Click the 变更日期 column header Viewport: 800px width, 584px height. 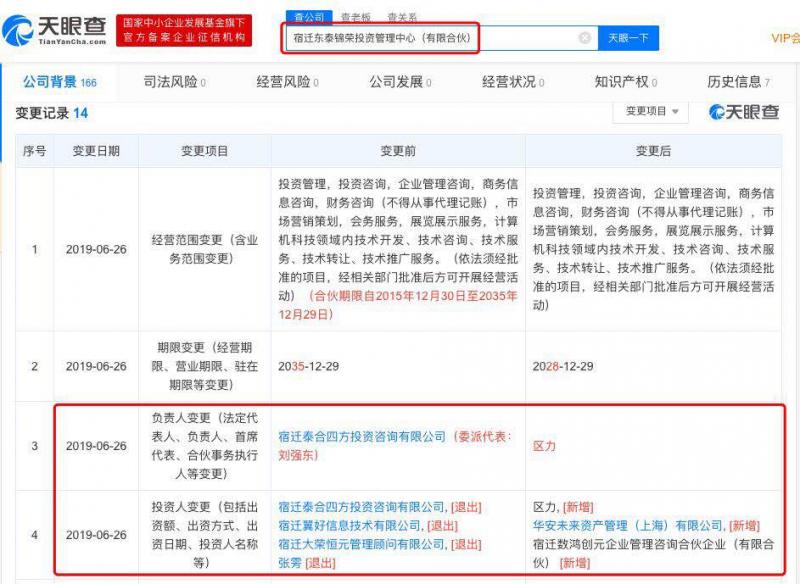pyautogui.click(x=96, y=151)
